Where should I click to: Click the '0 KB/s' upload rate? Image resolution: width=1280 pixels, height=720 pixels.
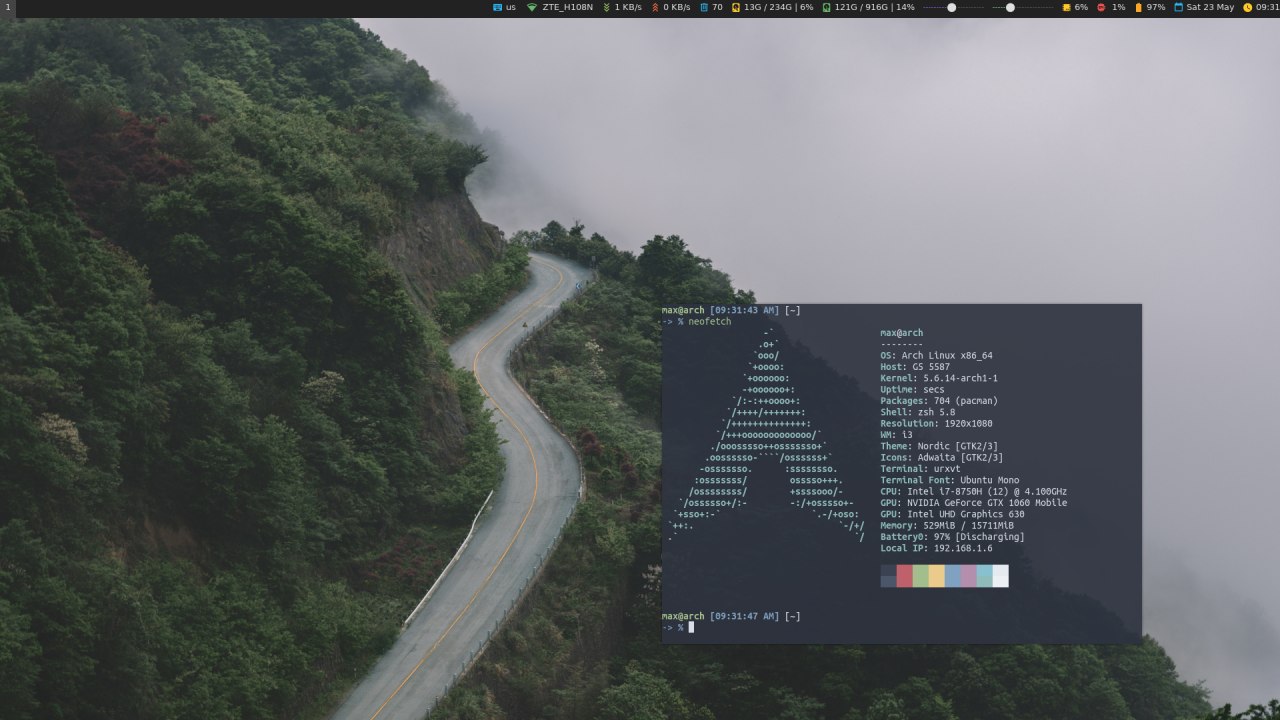677,7
